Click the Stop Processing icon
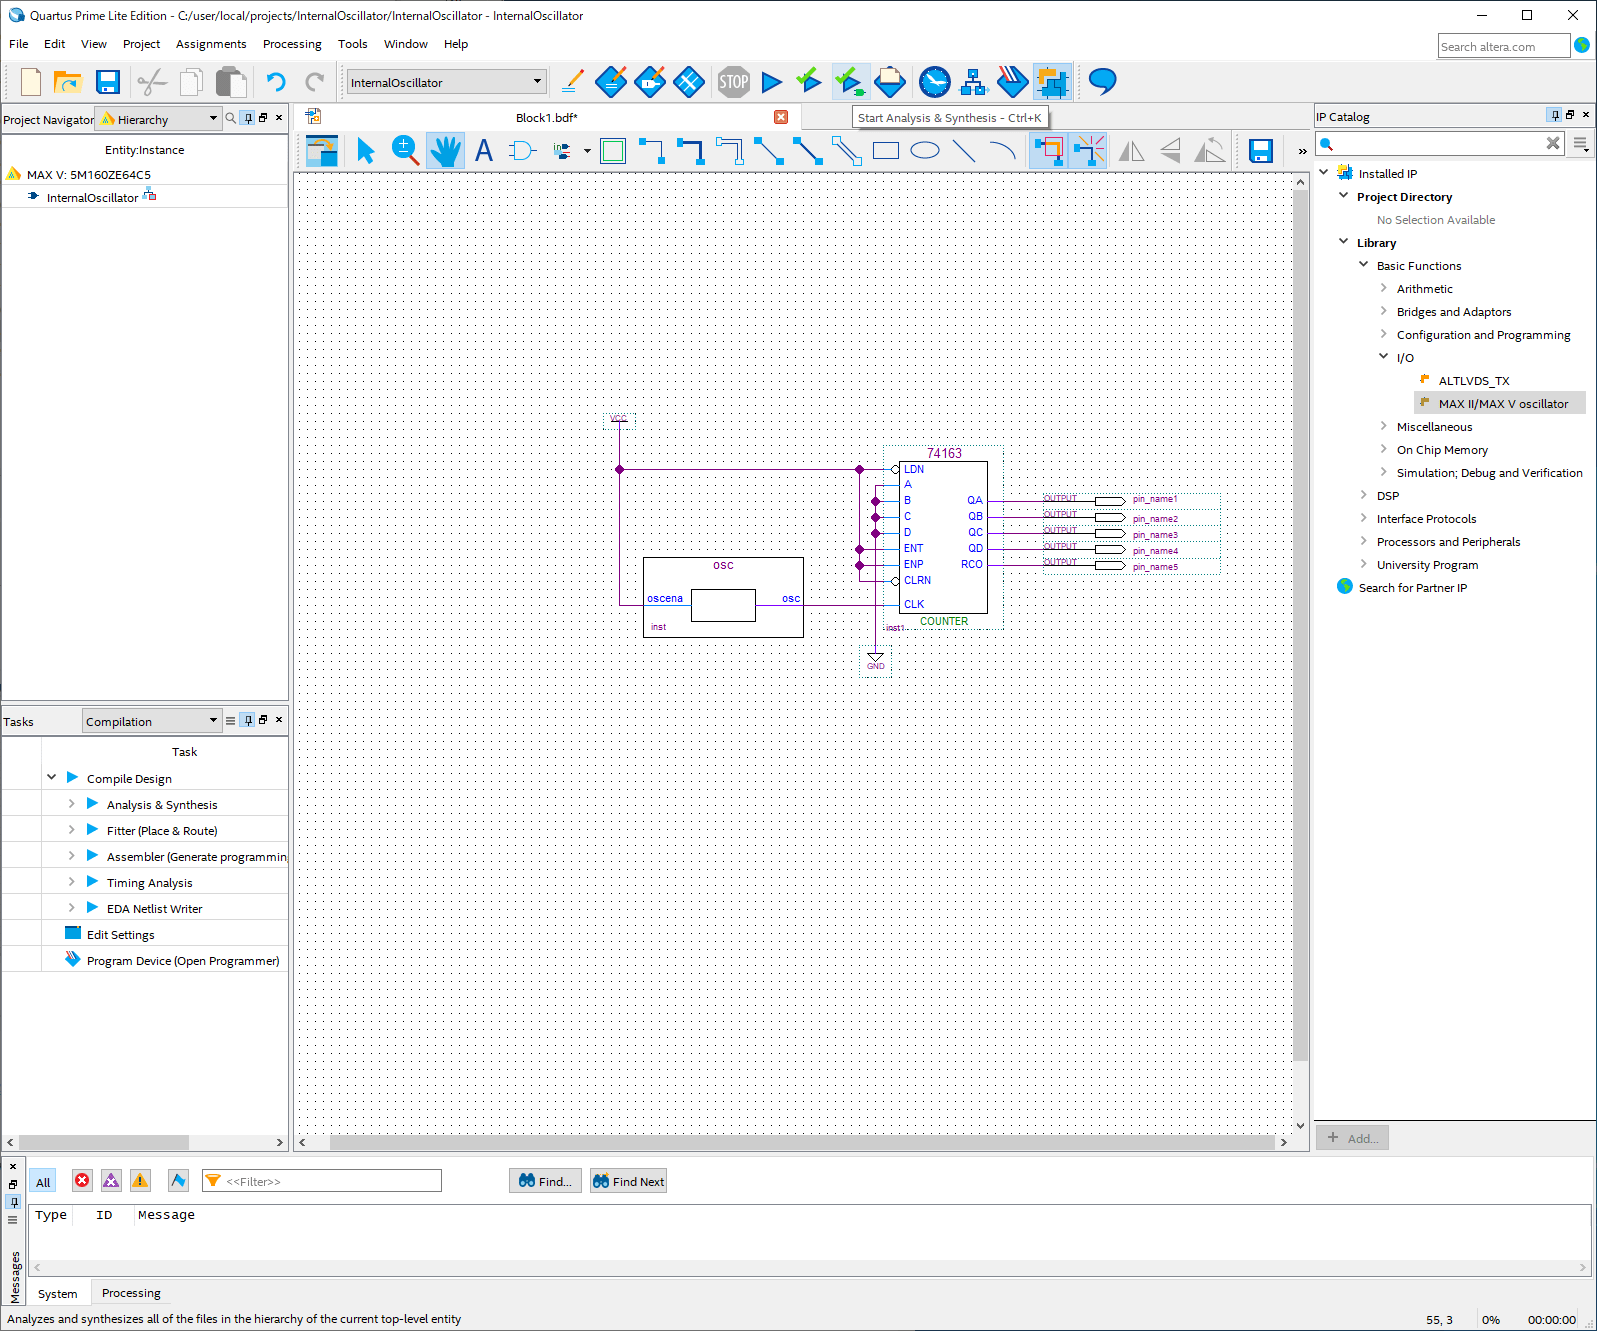The image size is (1597, 1331). 733,82
